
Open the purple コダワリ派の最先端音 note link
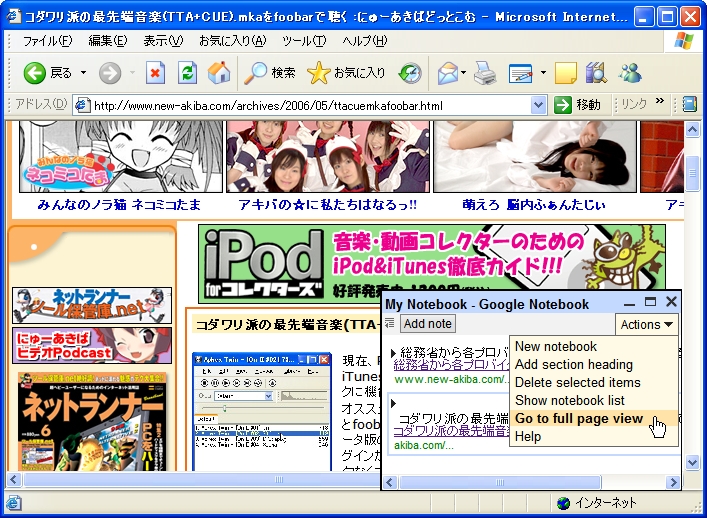click(451, 430)
